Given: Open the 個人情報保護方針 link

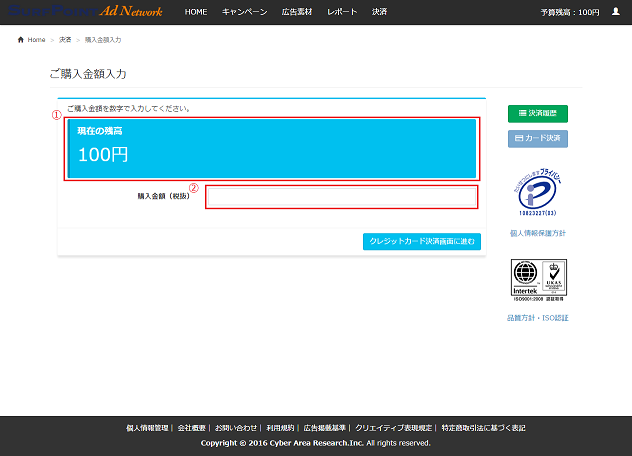Looking at the screenshot, I should point(538,233).
